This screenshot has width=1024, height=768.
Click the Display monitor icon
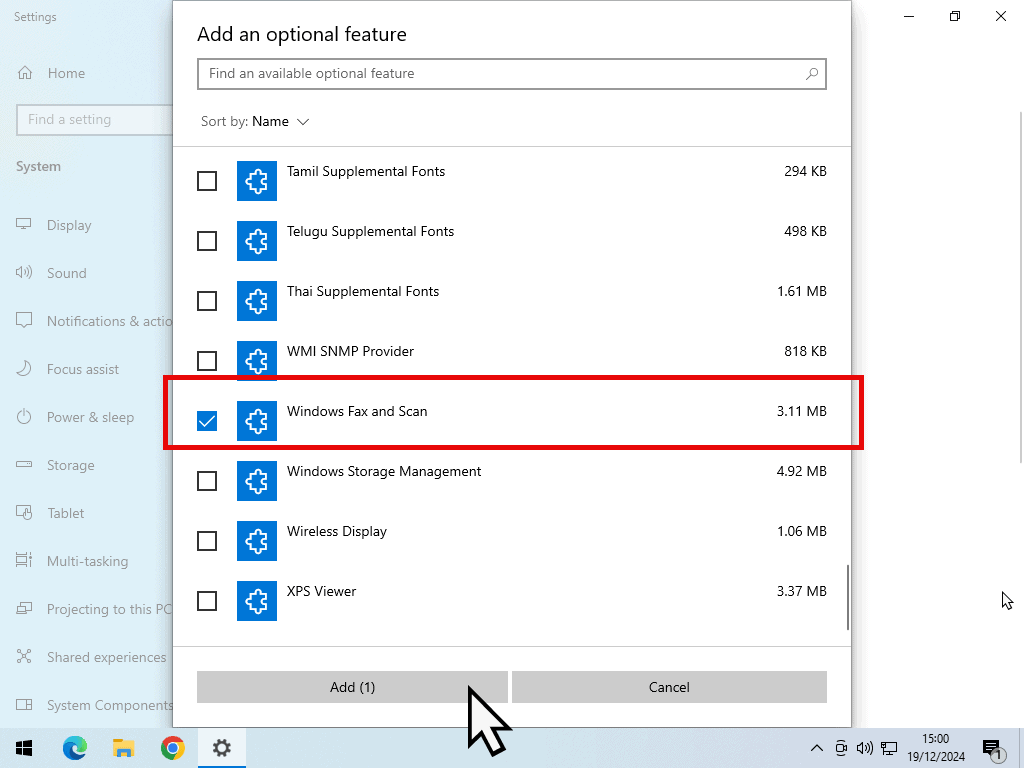click(x=24, y=225)
